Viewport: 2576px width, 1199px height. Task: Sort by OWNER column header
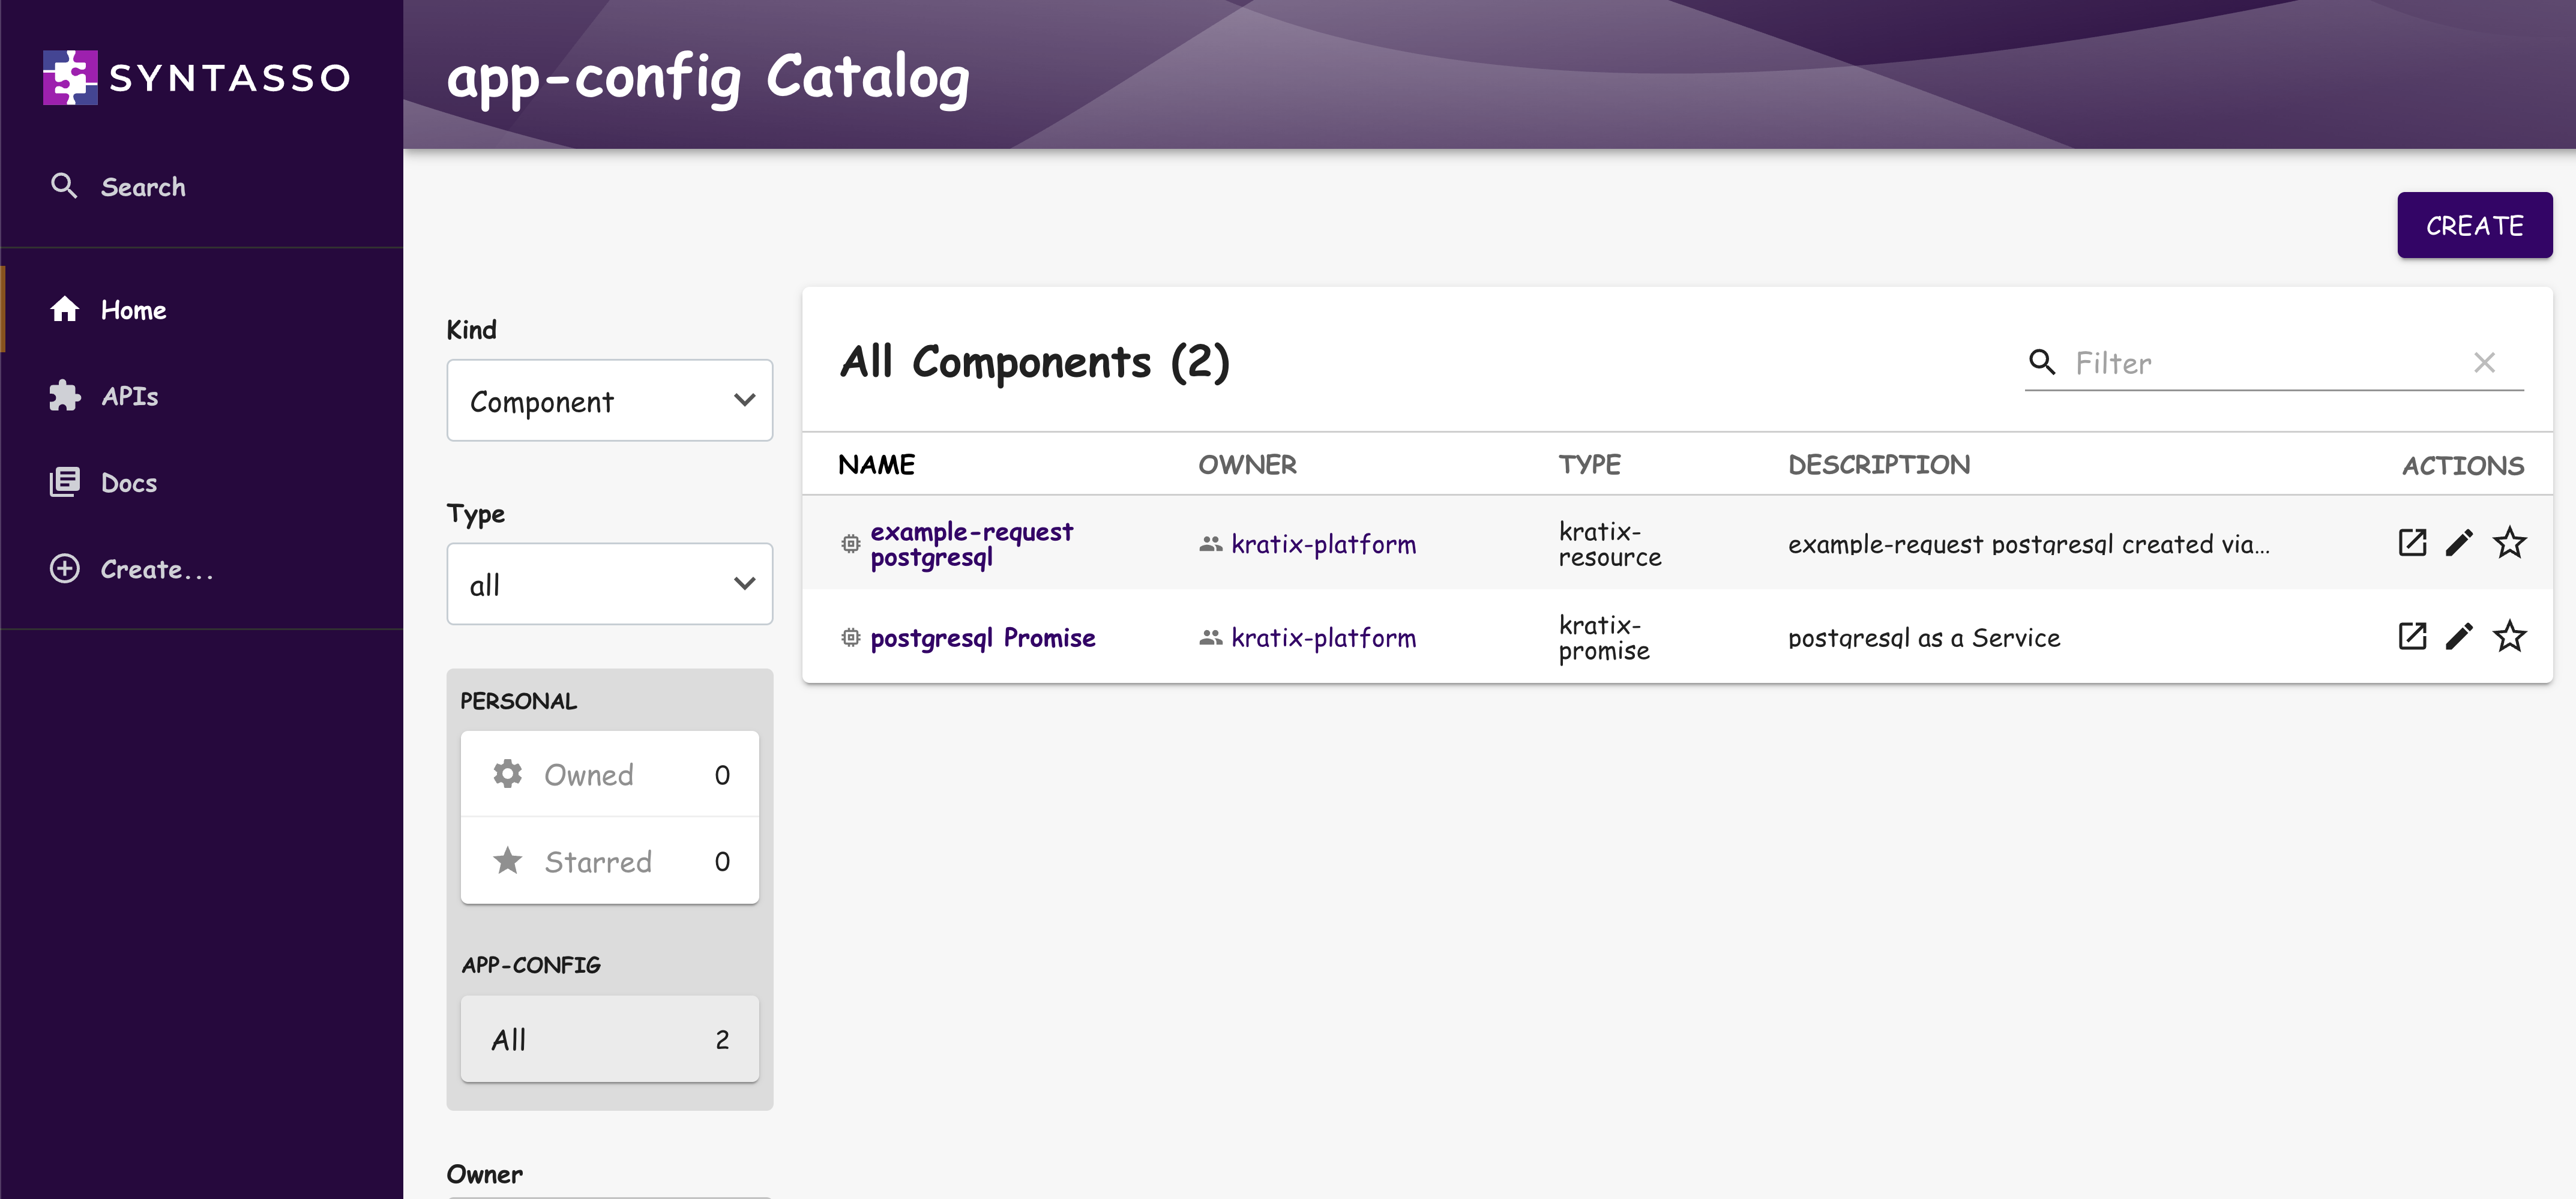(1247, 464)
